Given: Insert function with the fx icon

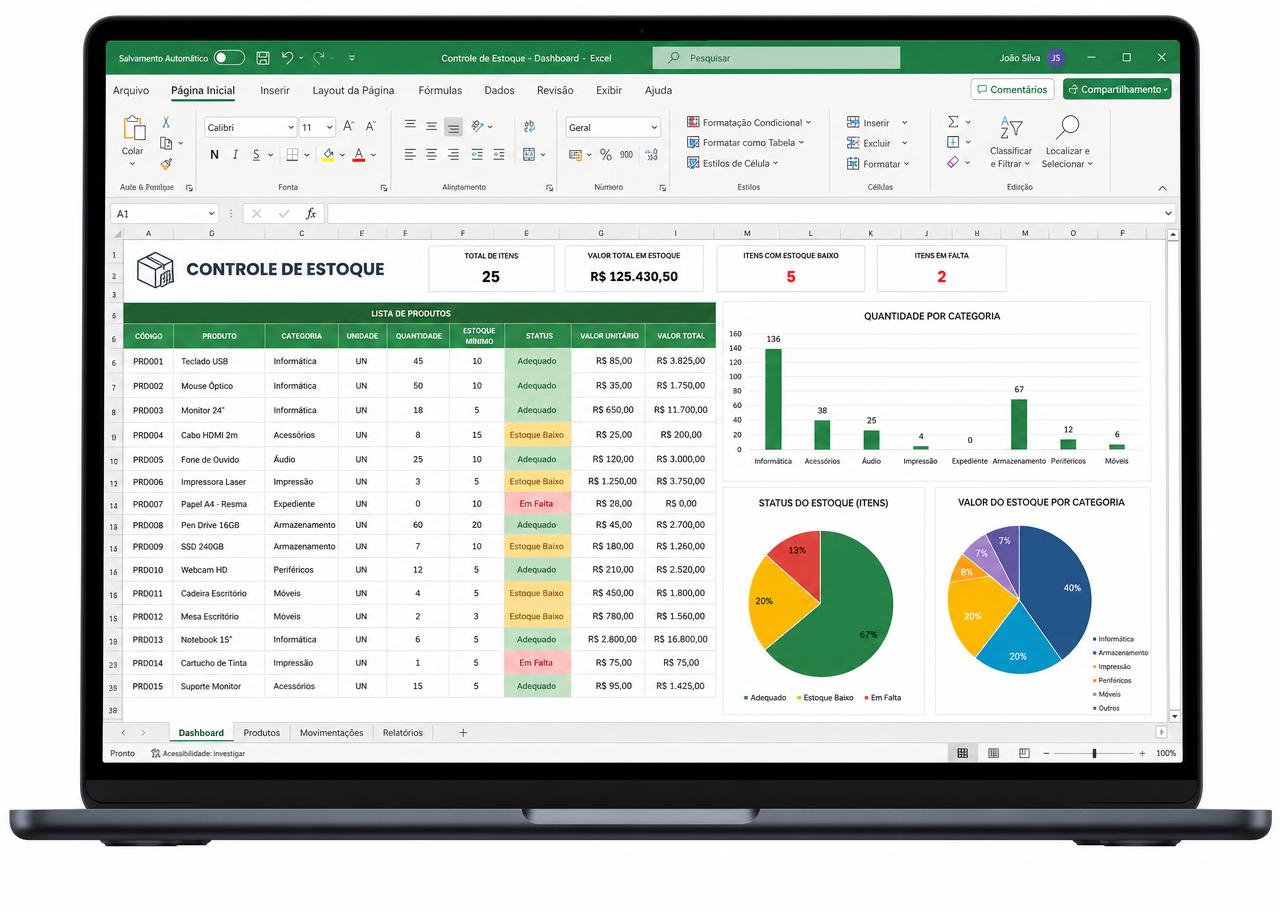Looking at the screenshot, I should (x=311, y=213).
